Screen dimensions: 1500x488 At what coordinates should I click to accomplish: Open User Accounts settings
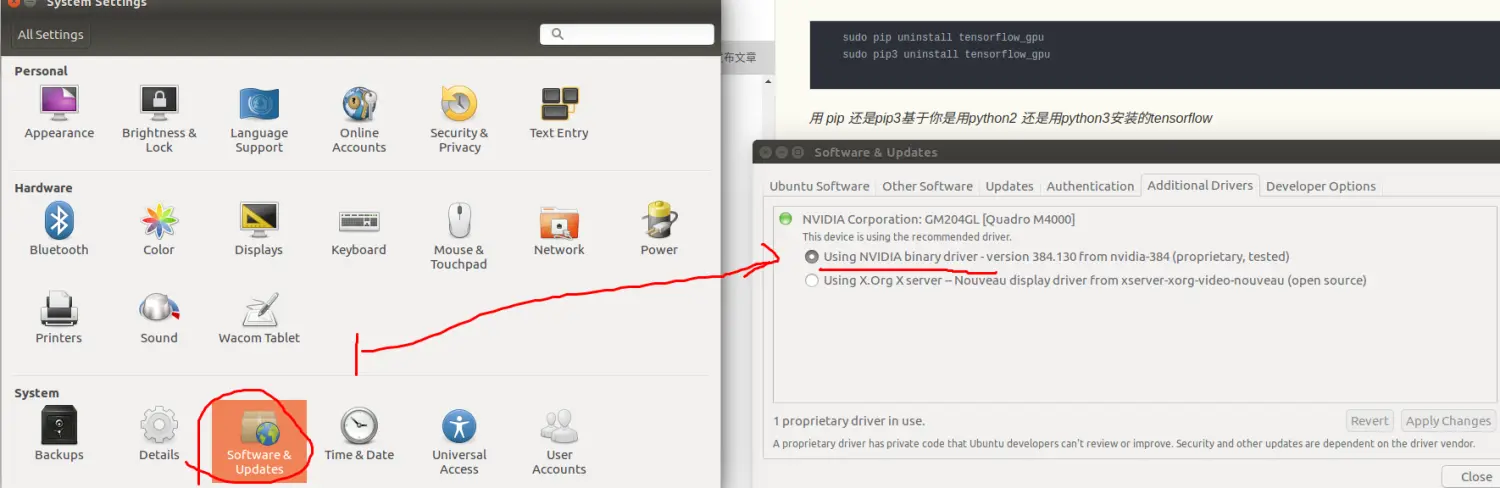click(x=559, y=440)
